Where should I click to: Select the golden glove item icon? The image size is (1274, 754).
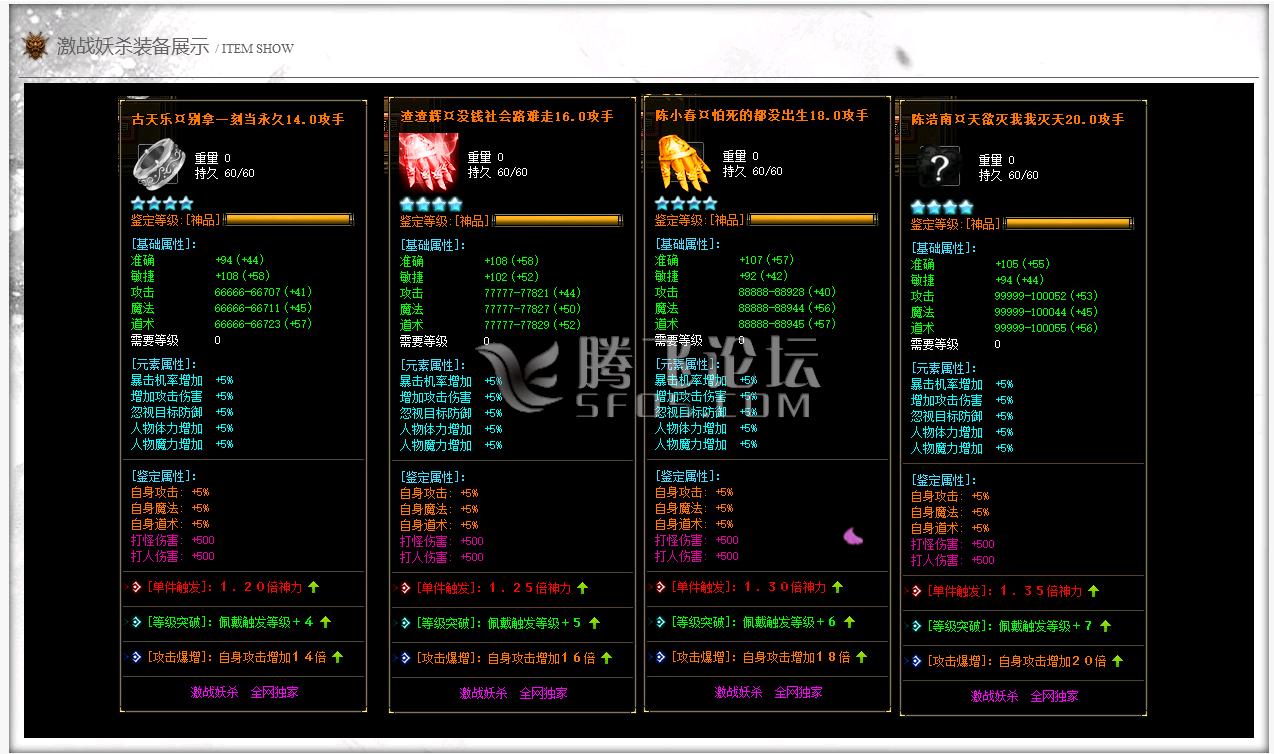[683, 164]
